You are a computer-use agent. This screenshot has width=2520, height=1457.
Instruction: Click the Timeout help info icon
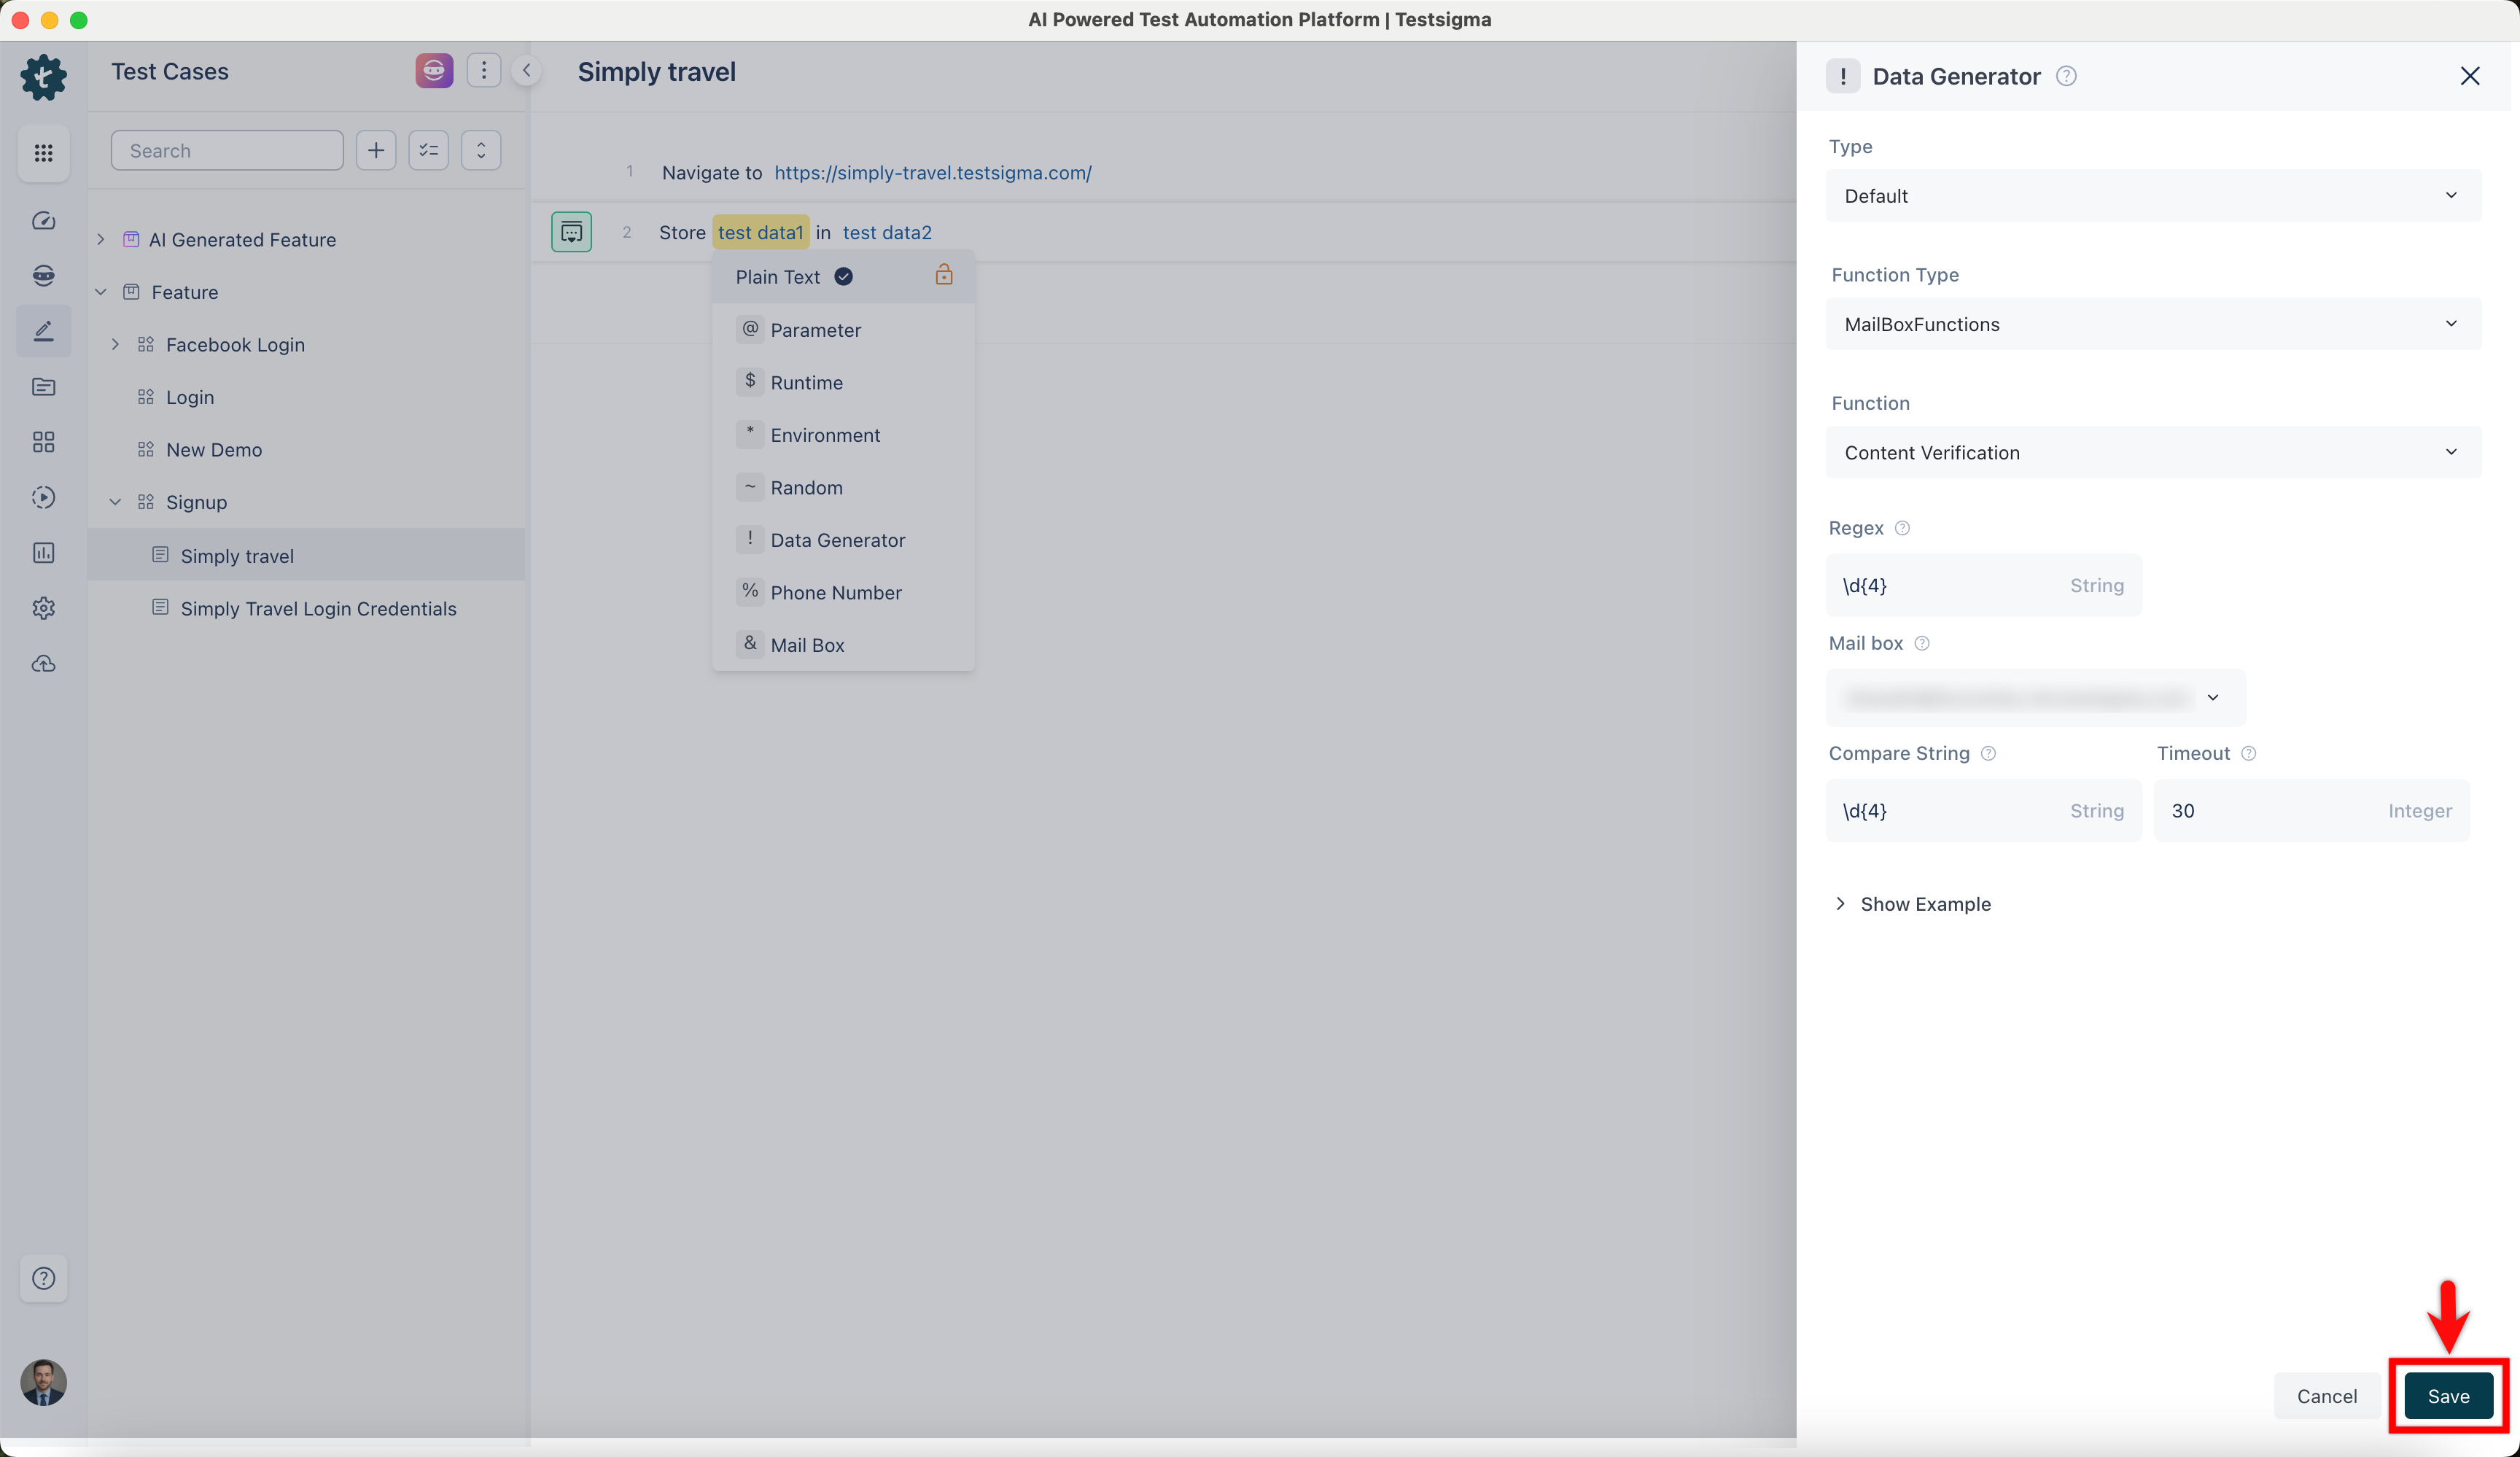point(2249,753)
